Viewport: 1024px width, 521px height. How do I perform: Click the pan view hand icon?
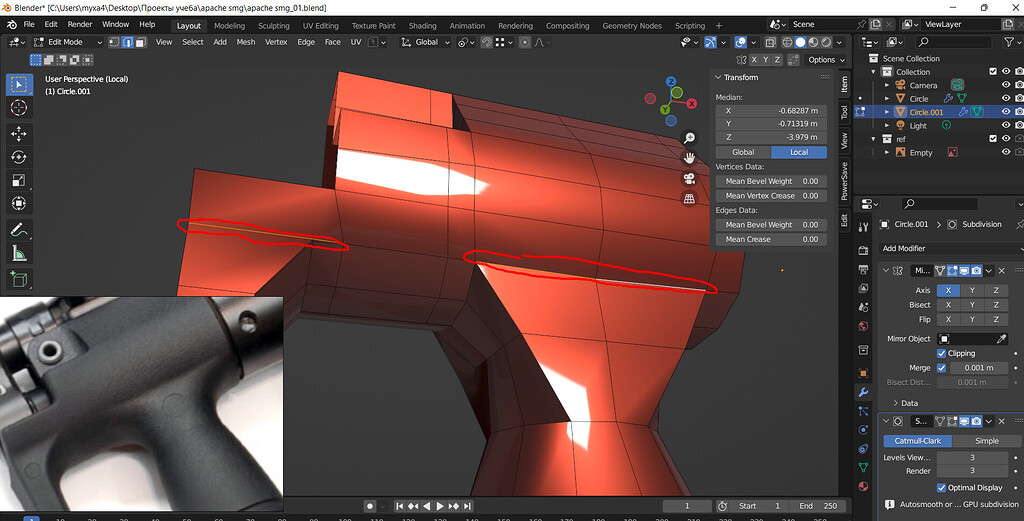(x=689, y=158)
